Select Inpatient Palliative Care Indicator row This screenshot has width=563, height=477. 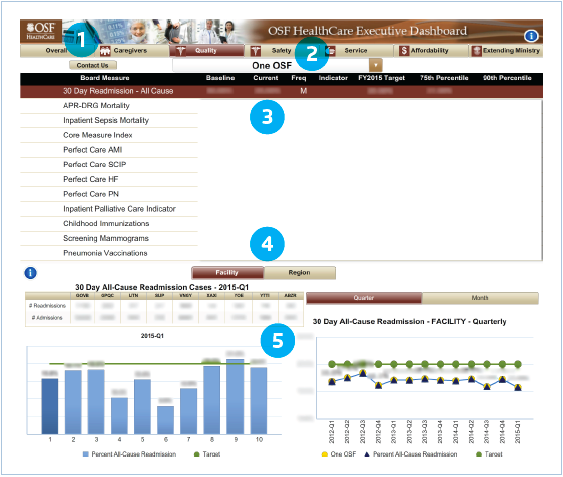click(109, 209)
